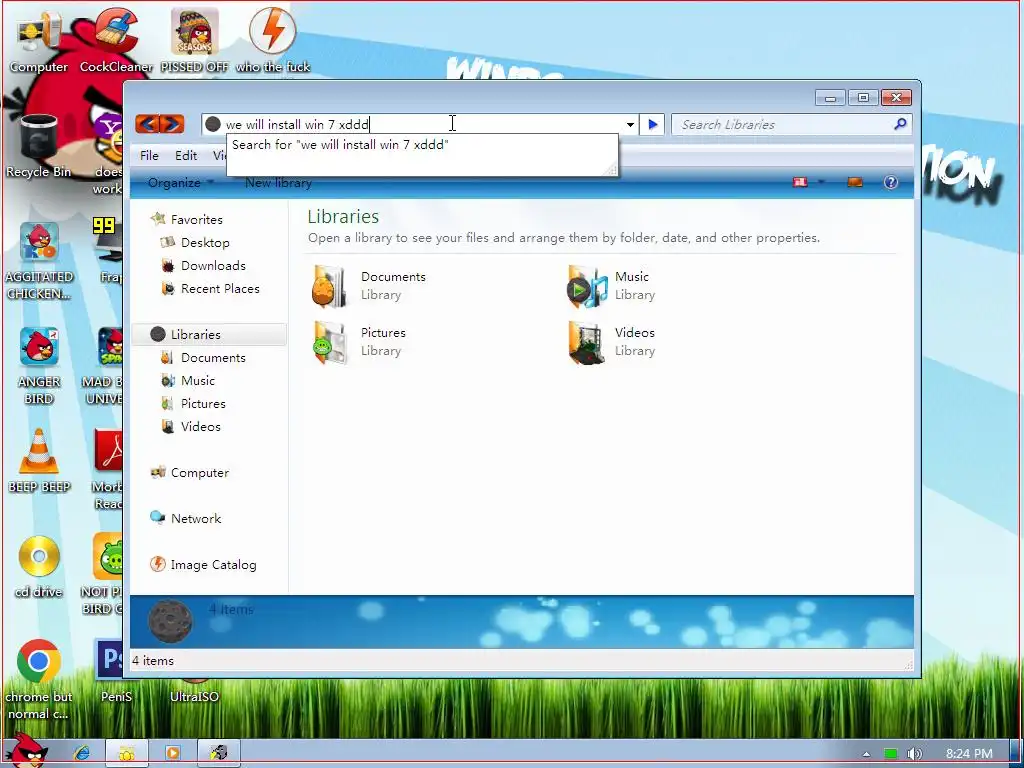Click the green tray status icon
1024x768 pixels.
point(891,754)
